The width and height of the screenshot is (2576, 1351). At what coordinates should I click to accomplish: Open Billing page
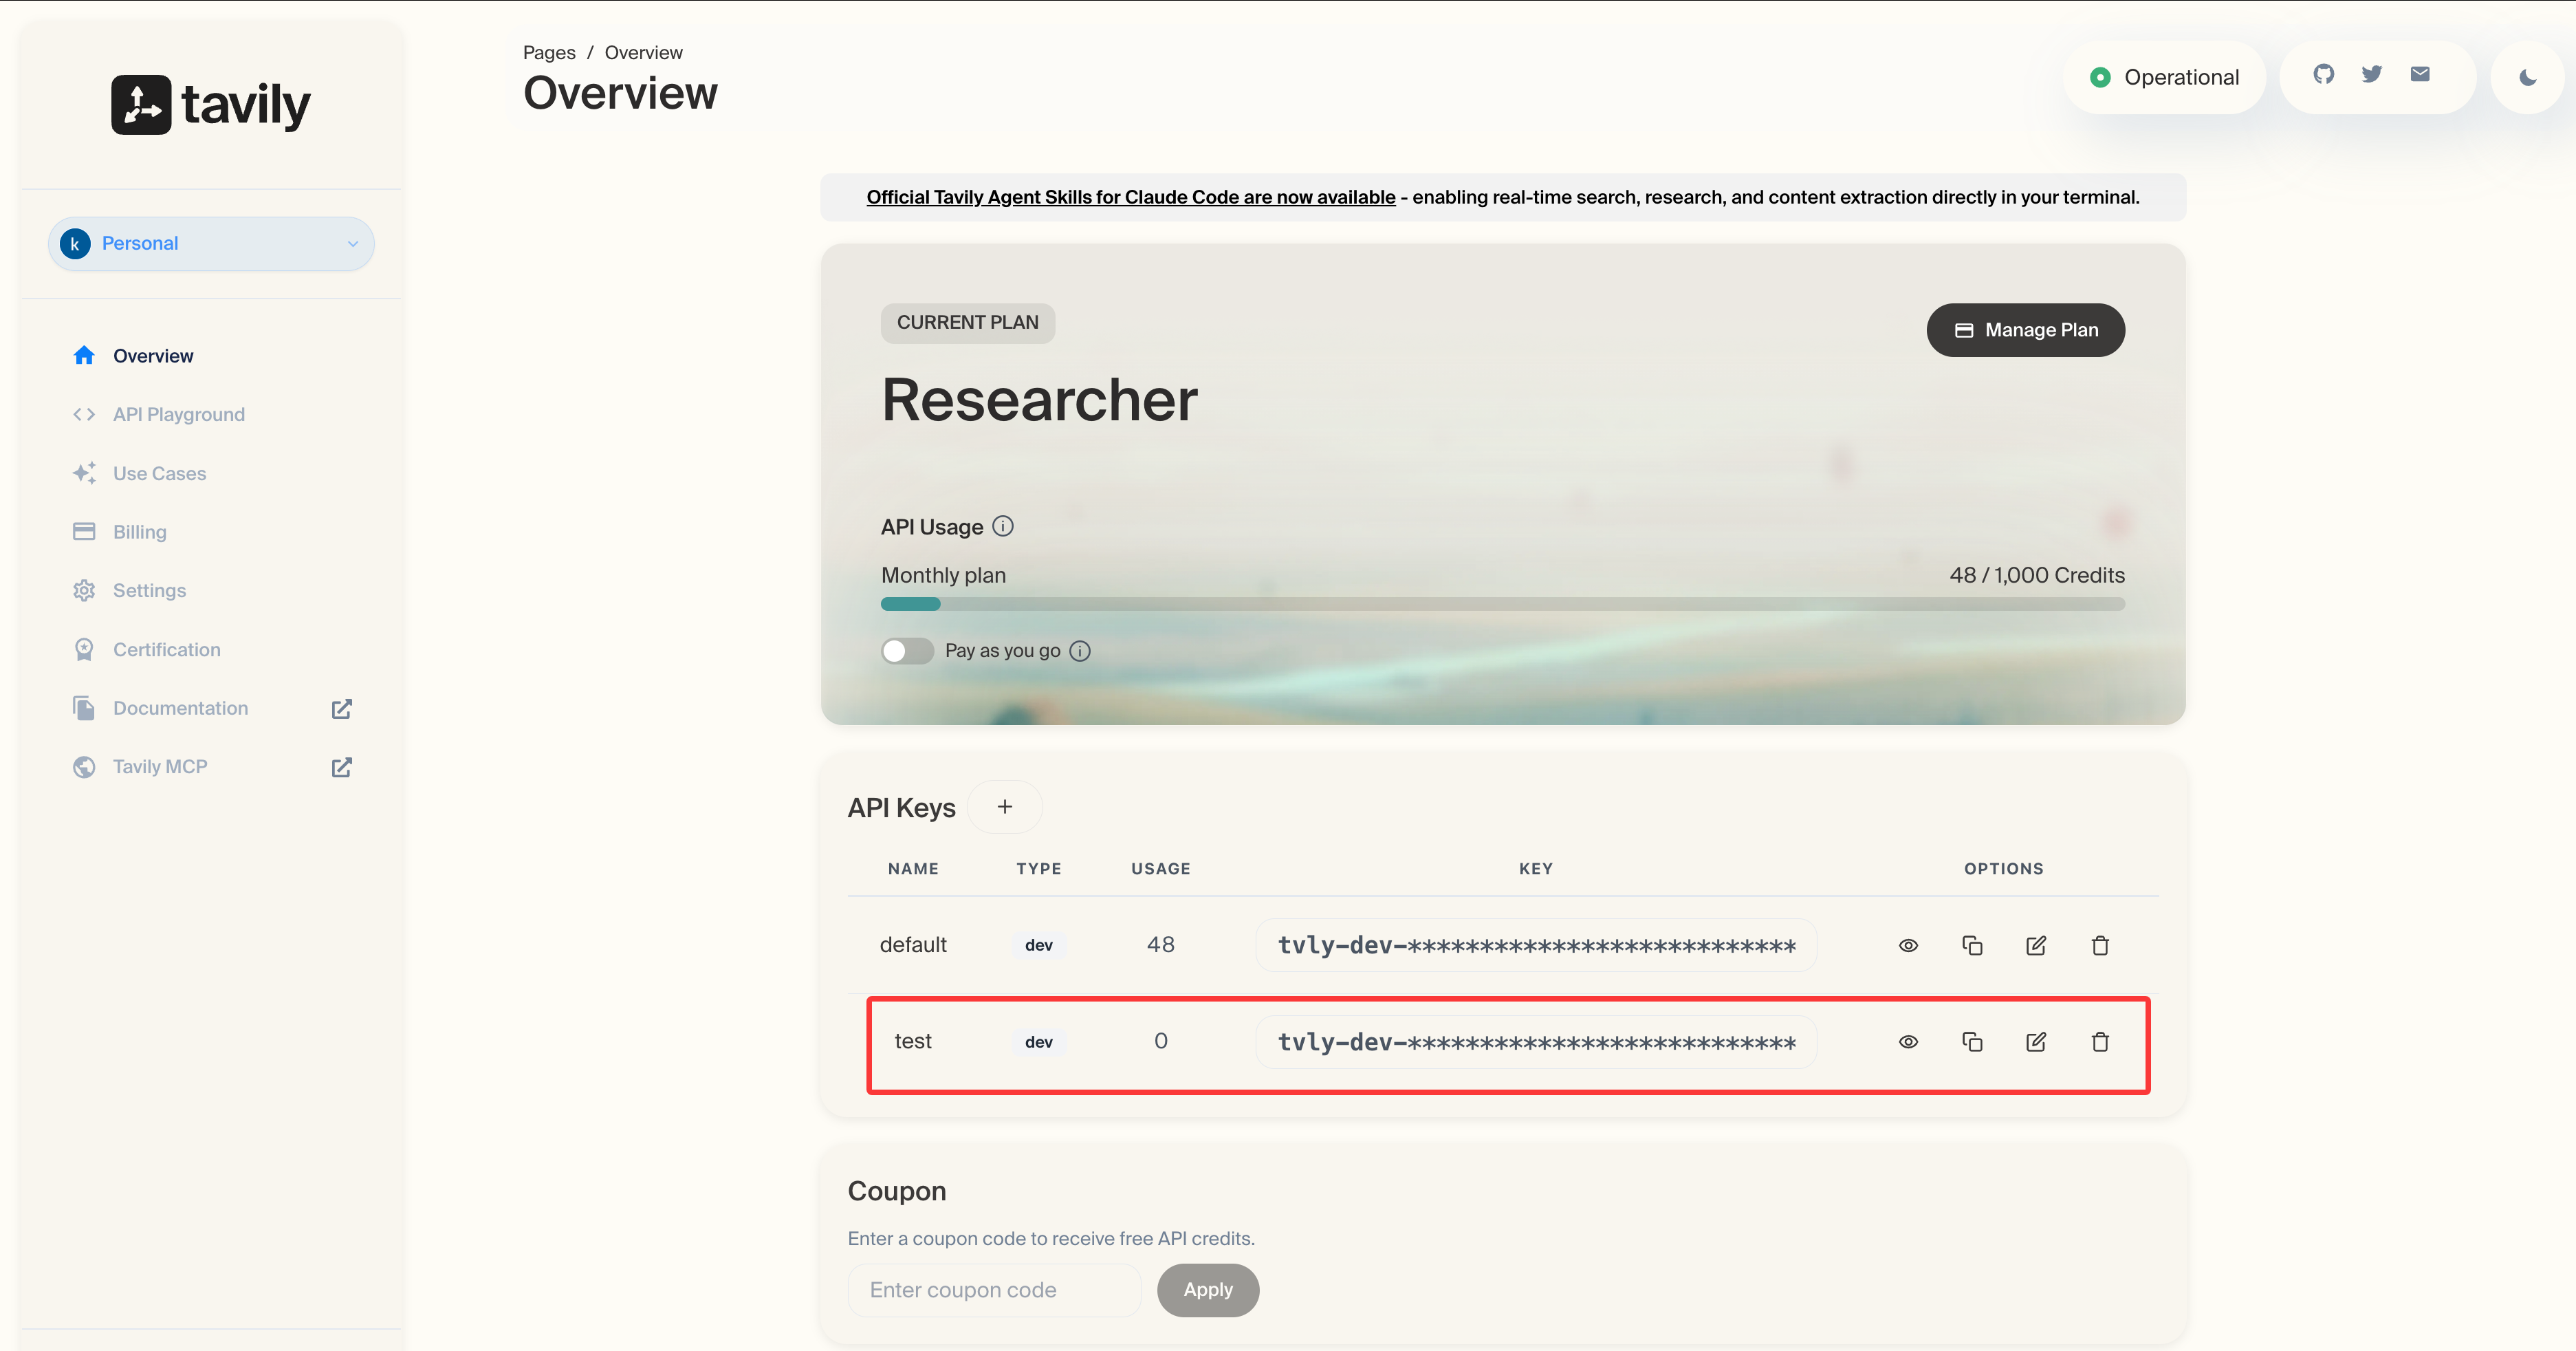[140, 532]
